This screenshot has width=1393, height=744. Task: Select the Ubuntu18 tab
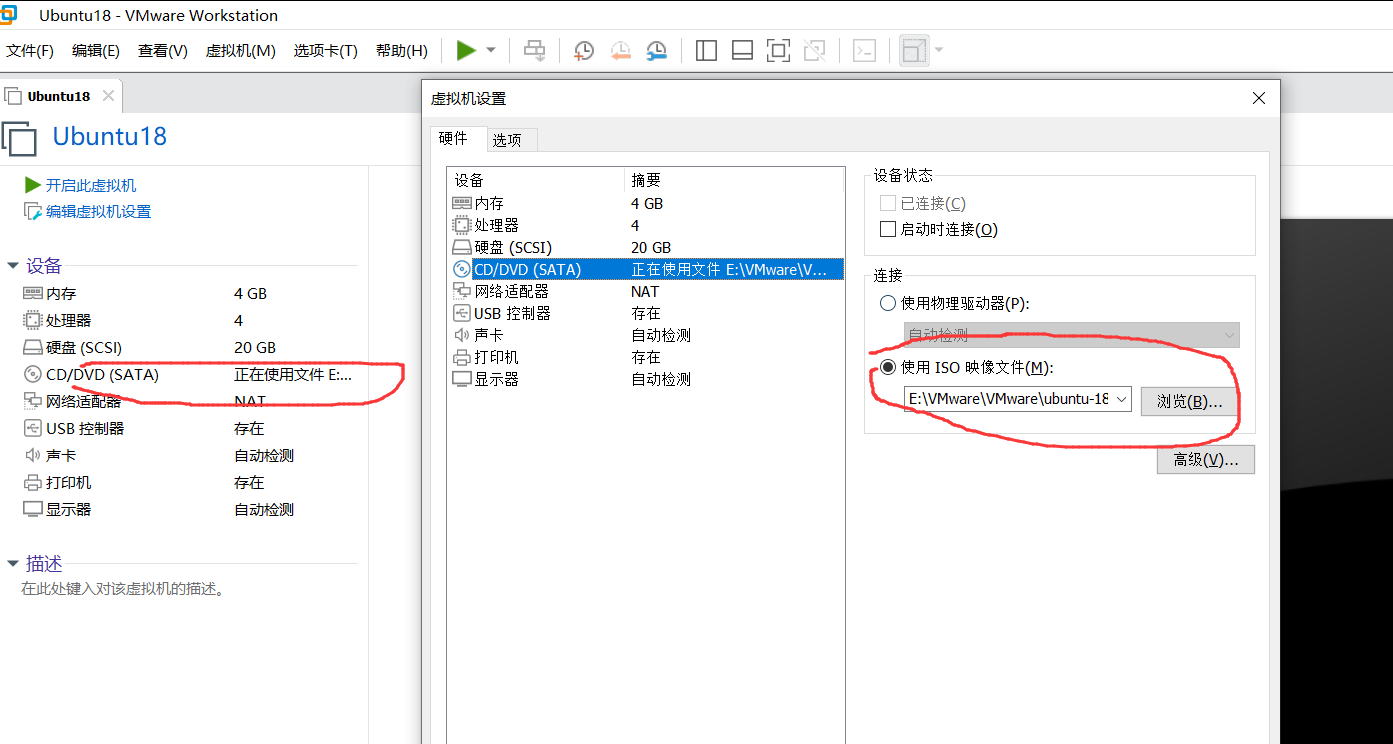[59, 96]
